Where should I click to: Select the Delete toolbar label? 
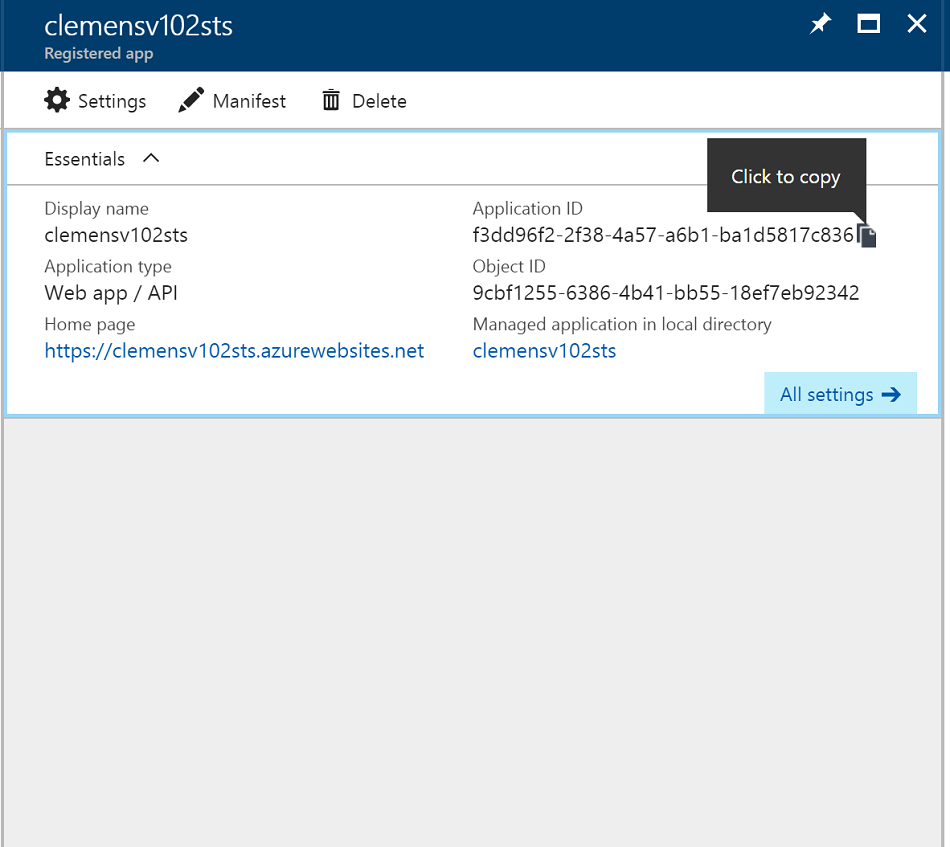coord(379,101)
